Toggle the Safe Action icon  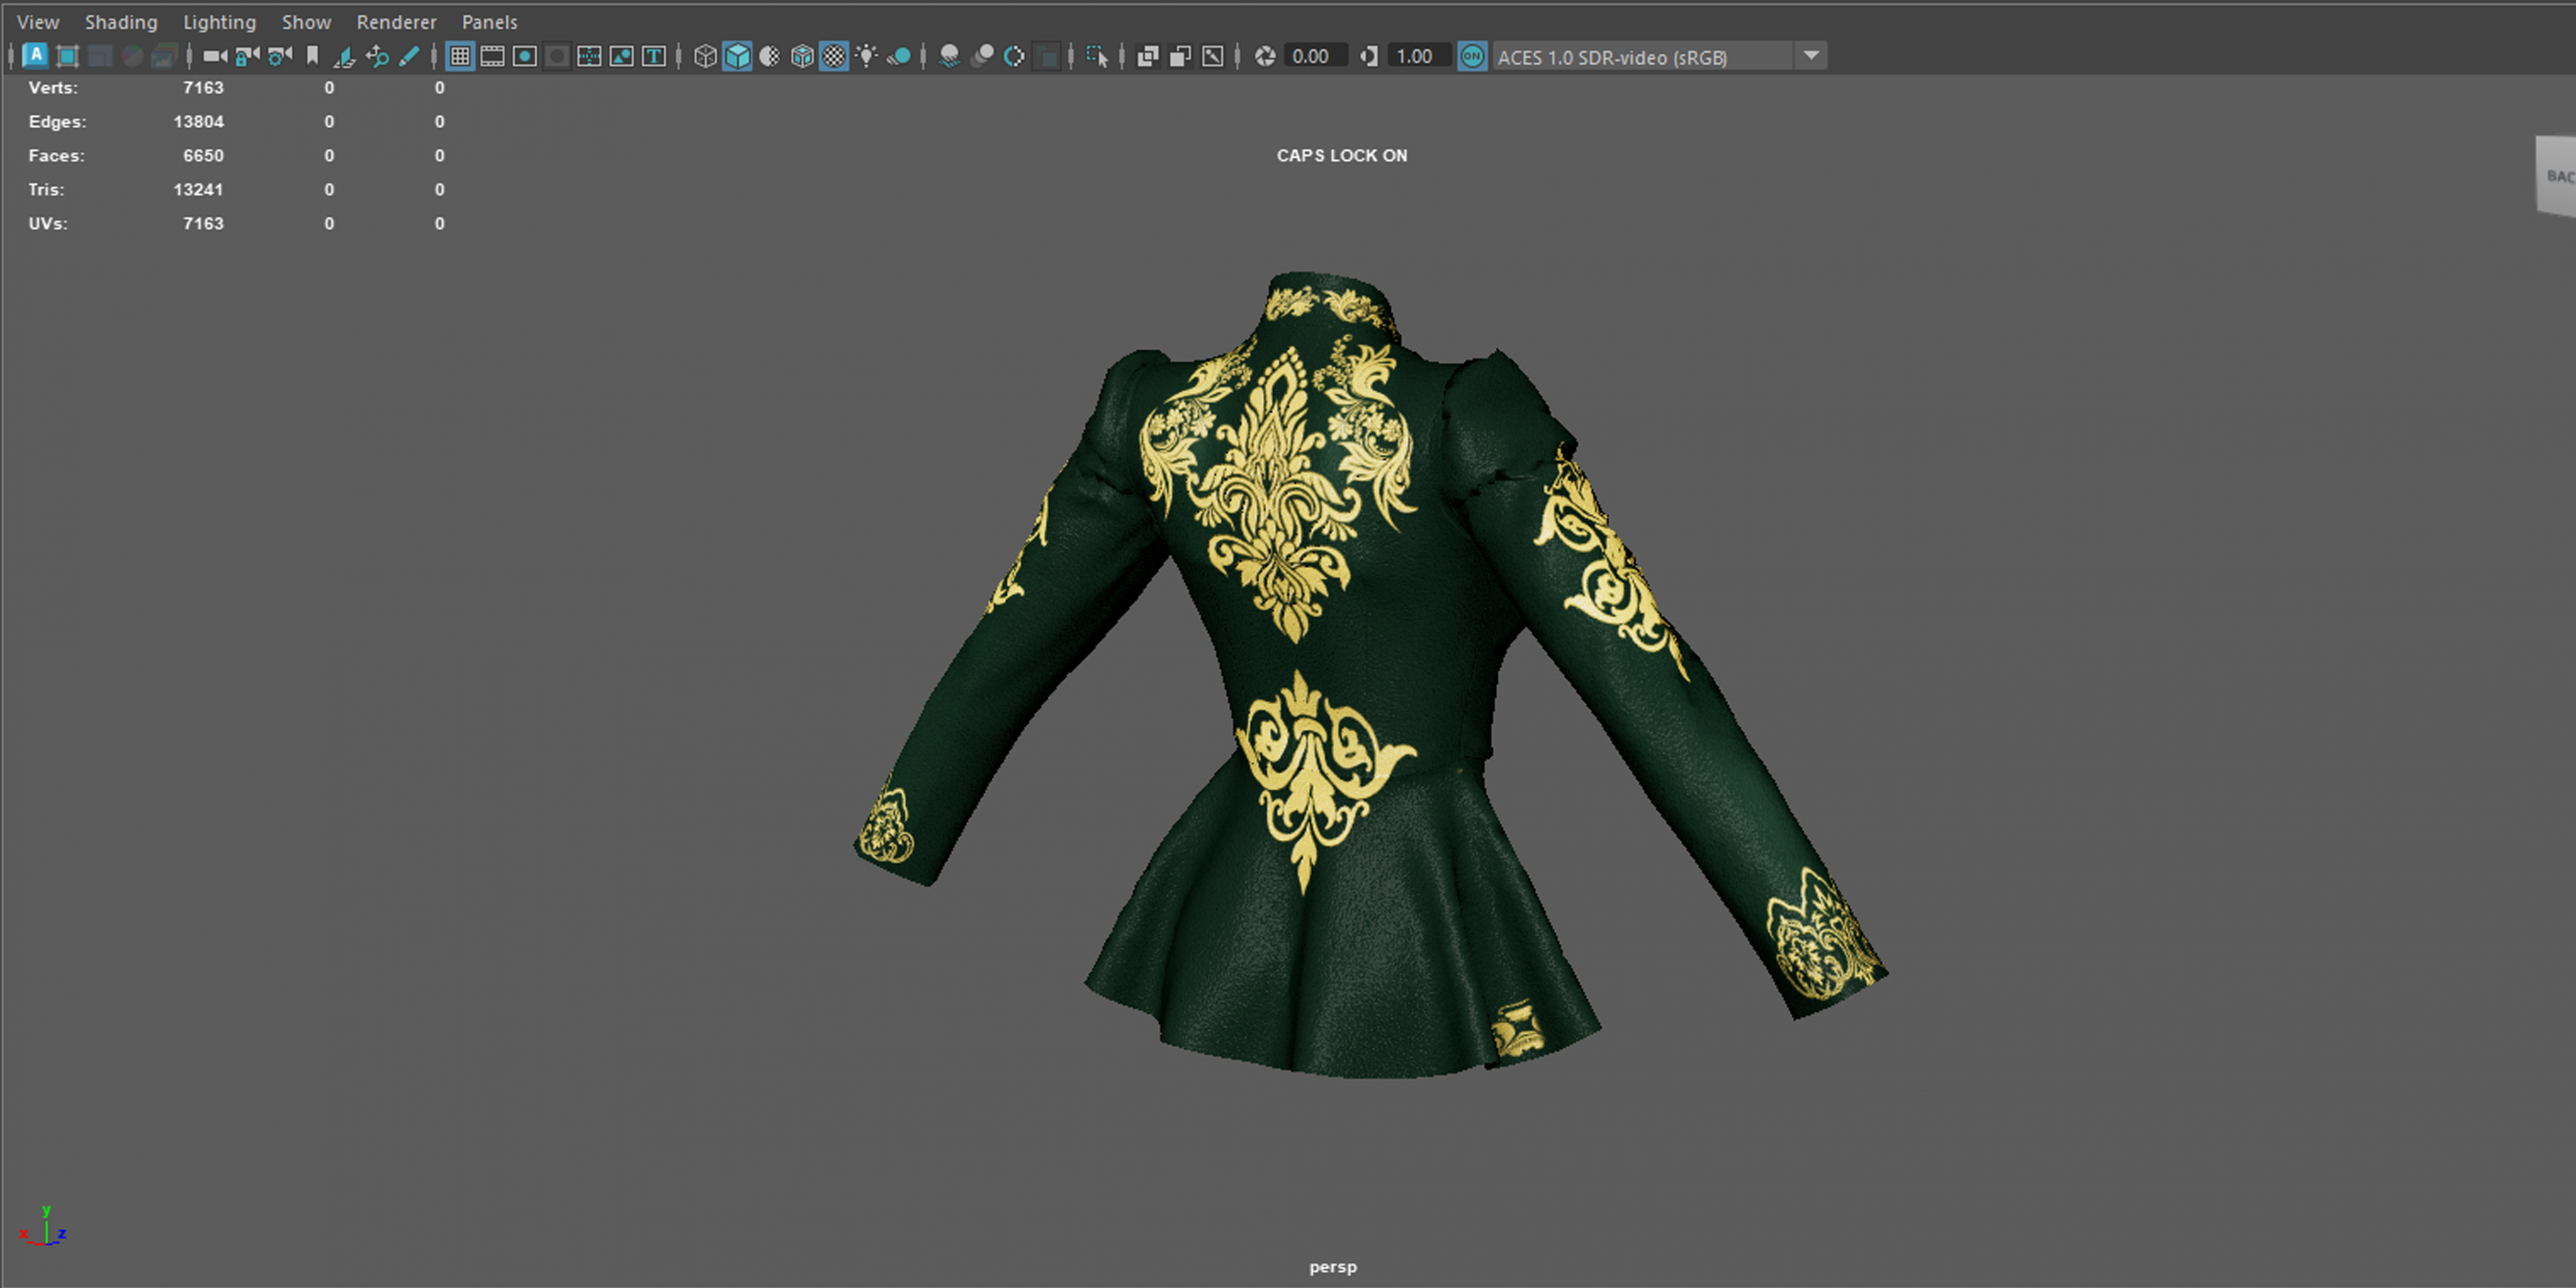point(621,56)
